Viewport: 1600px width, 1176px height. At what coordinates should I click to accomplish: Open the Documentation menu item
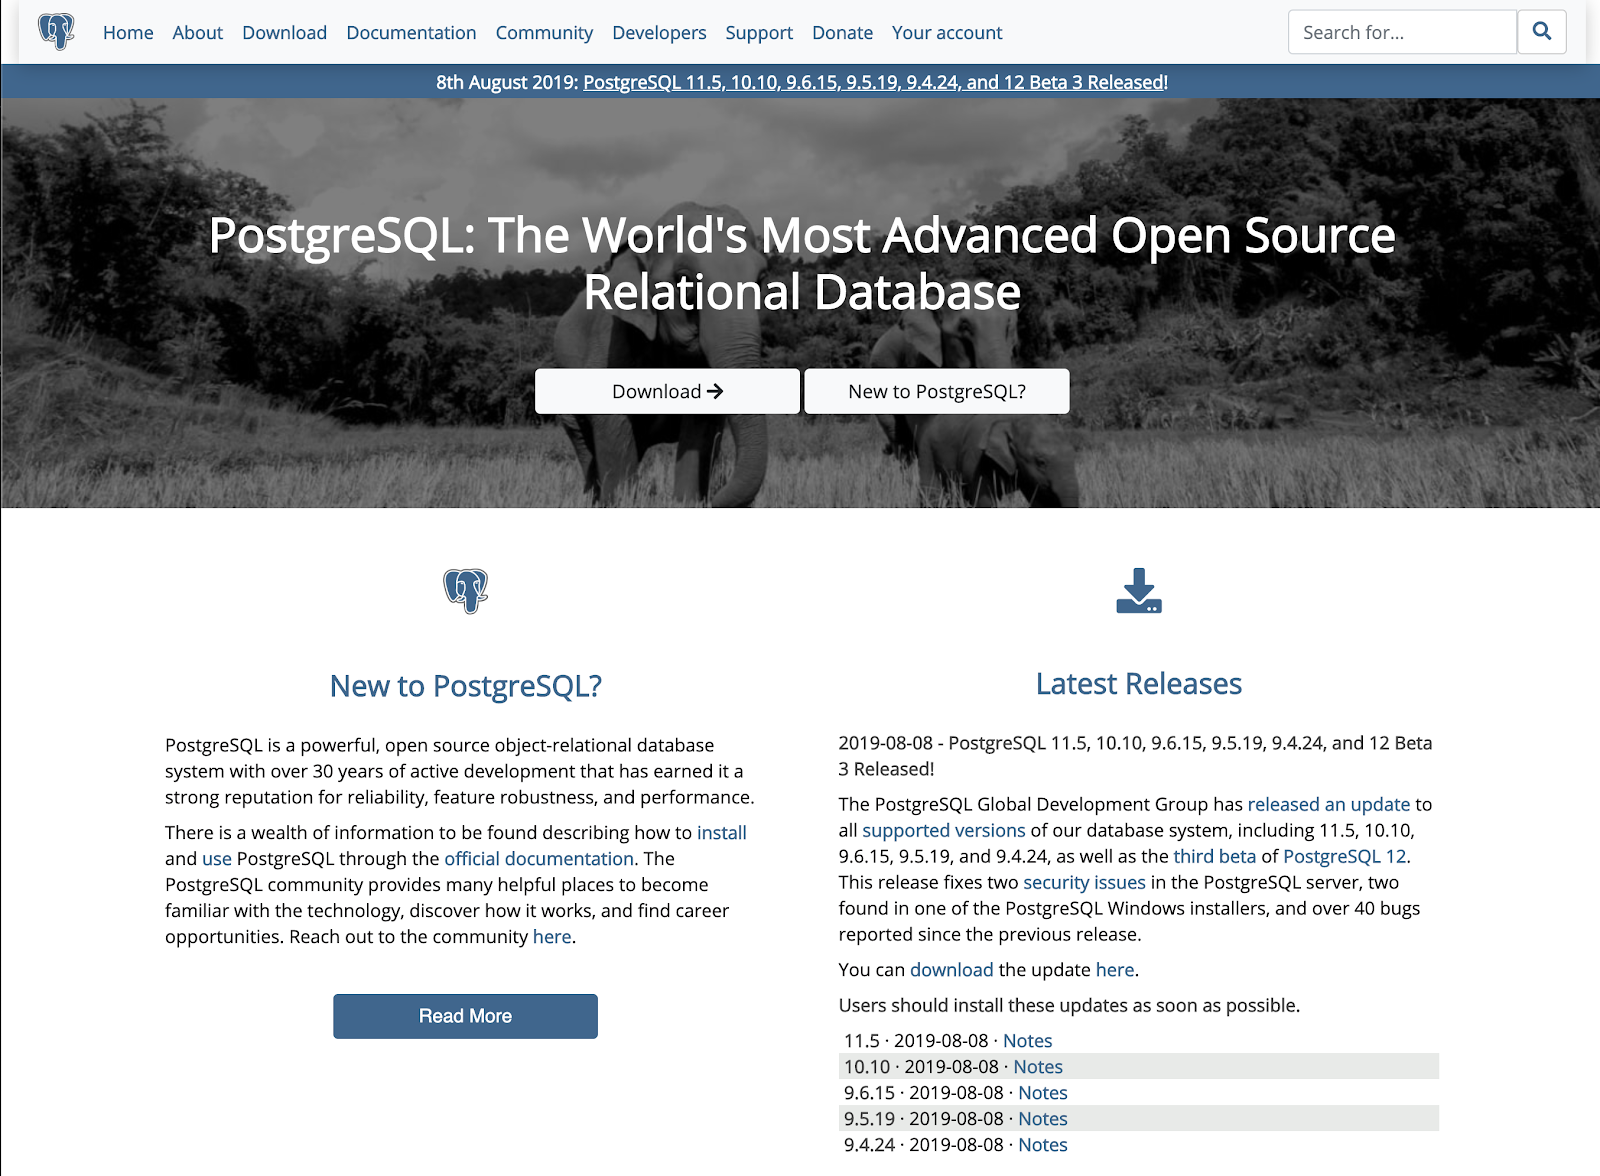(x=411, y=33)
